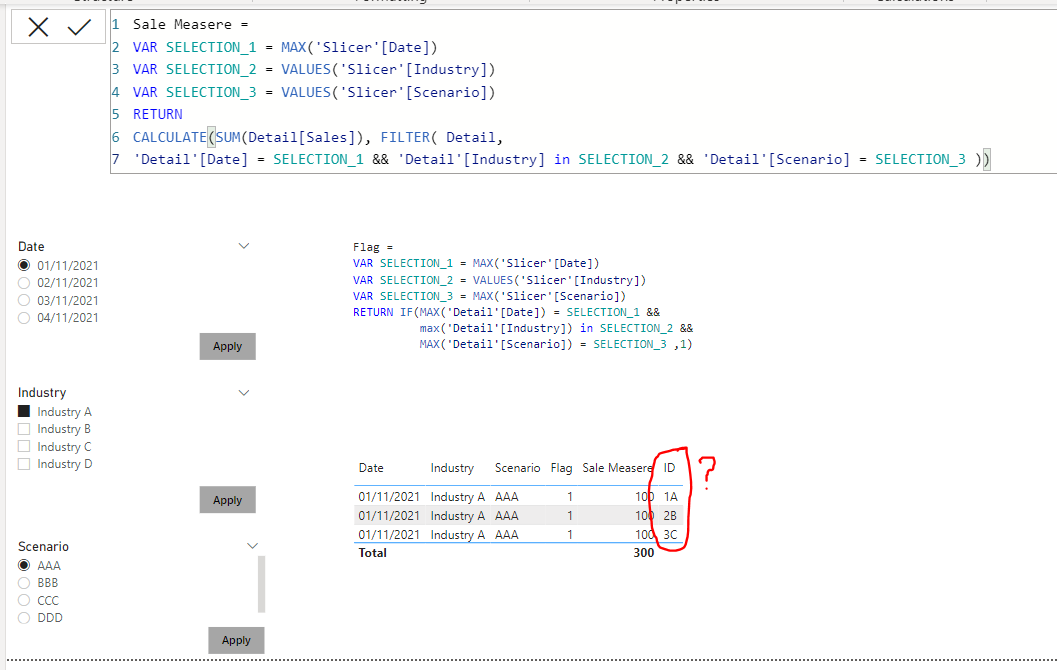Select date 01/11/2021 radio button

pyautogui.click(x=24, y=266)
